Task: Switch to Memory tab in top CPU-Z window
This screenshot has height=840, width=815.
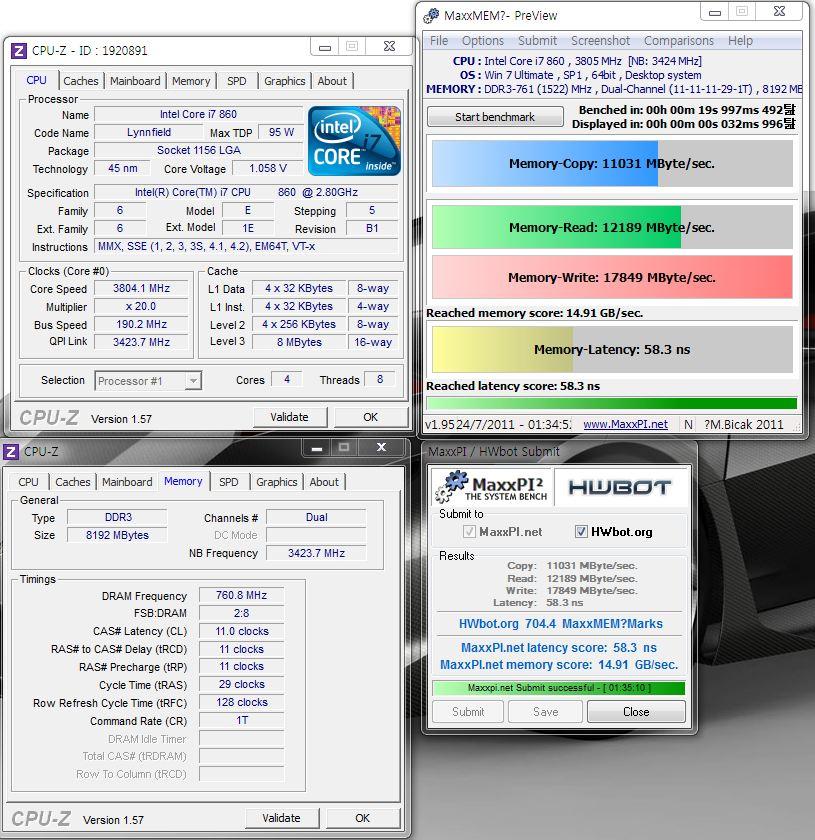Action: click(191, 81)
